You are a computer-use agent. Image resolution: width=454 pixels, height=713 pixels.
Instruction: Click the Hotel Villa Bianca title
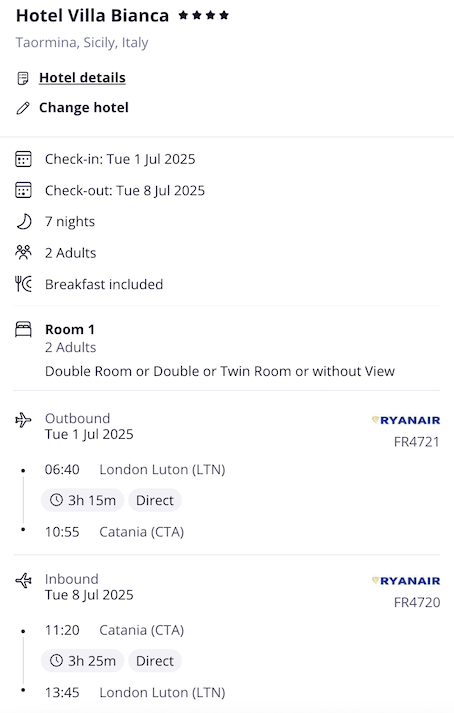click(92, 15)
